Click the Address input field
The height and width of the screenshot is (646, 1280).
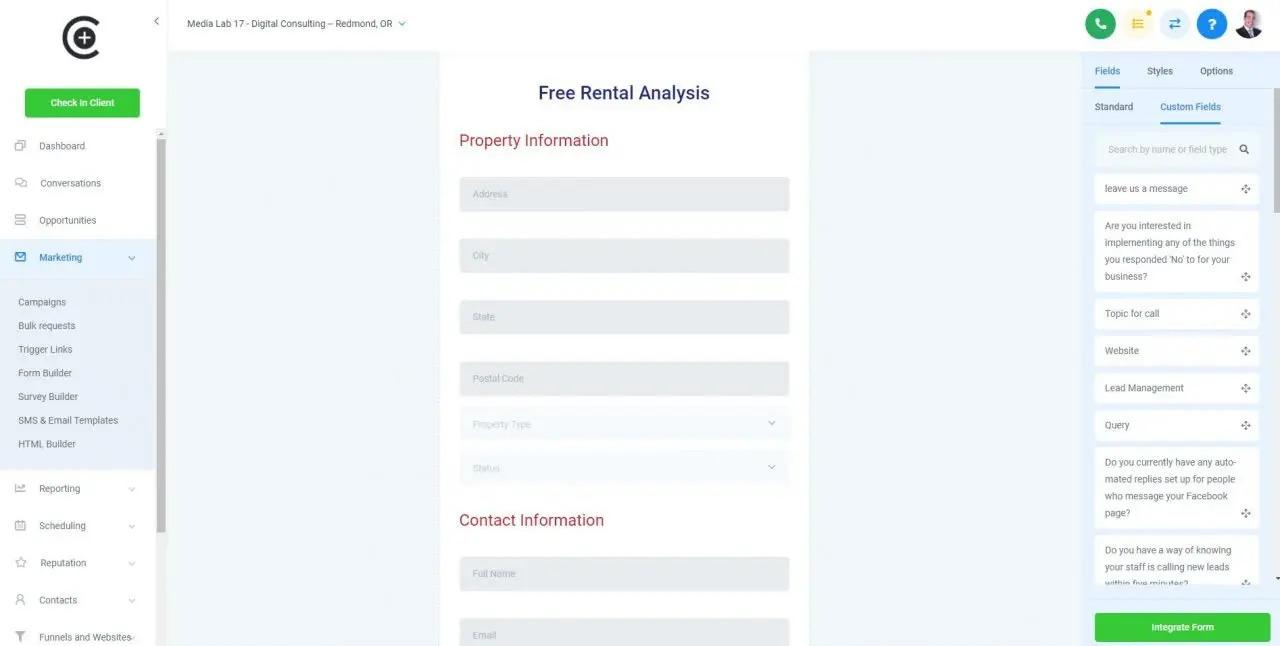(624, 194)
